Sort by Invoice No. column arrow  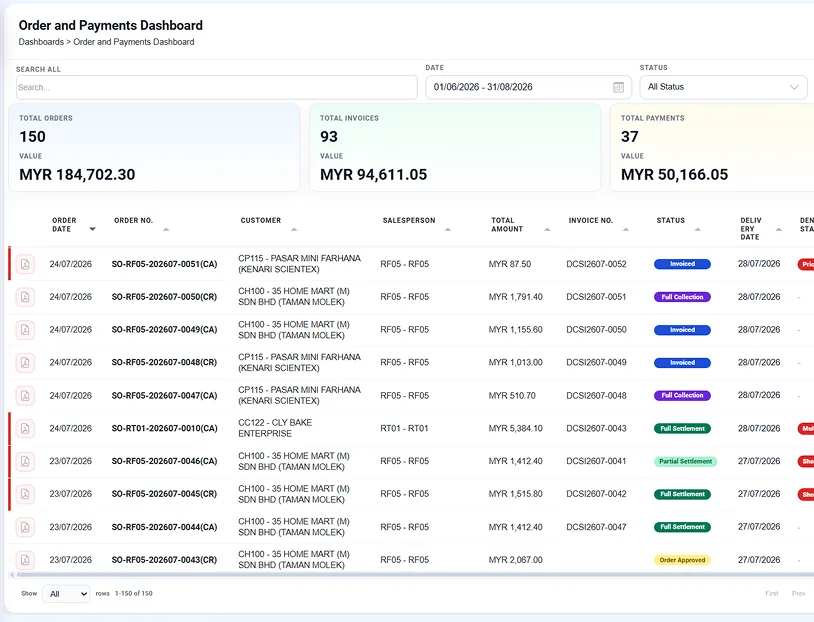[x=626, y=229]
